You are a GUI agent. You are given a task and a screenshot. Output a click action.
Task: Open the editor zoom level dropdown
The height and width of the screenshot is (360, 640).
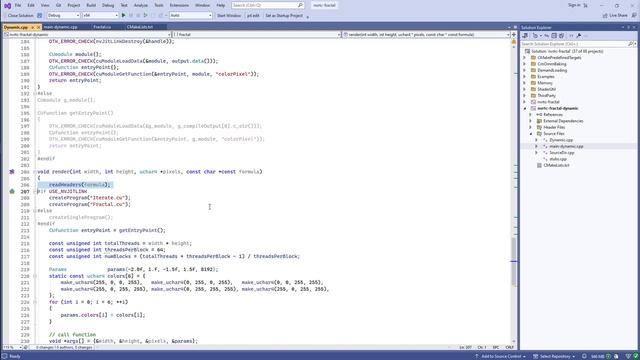tap(12, 348)
